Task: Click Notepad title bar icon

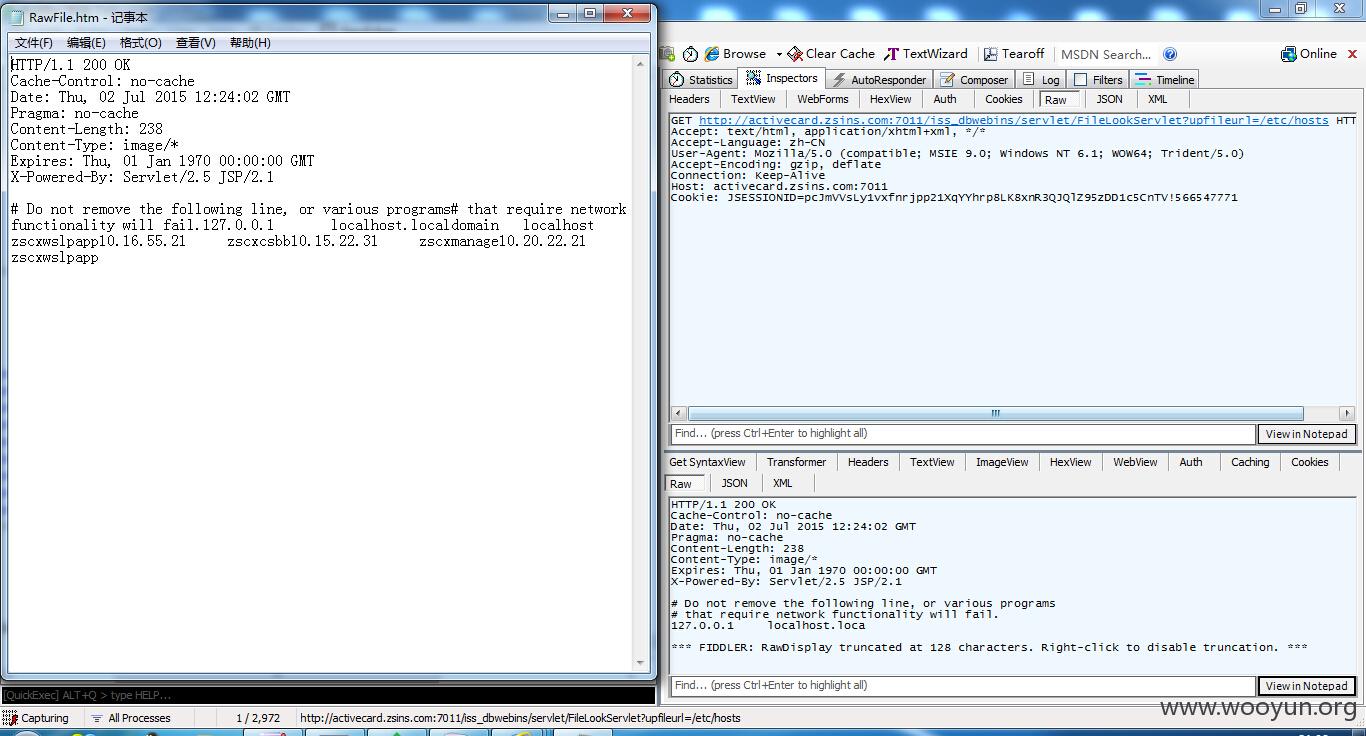Action: point(17,15)
